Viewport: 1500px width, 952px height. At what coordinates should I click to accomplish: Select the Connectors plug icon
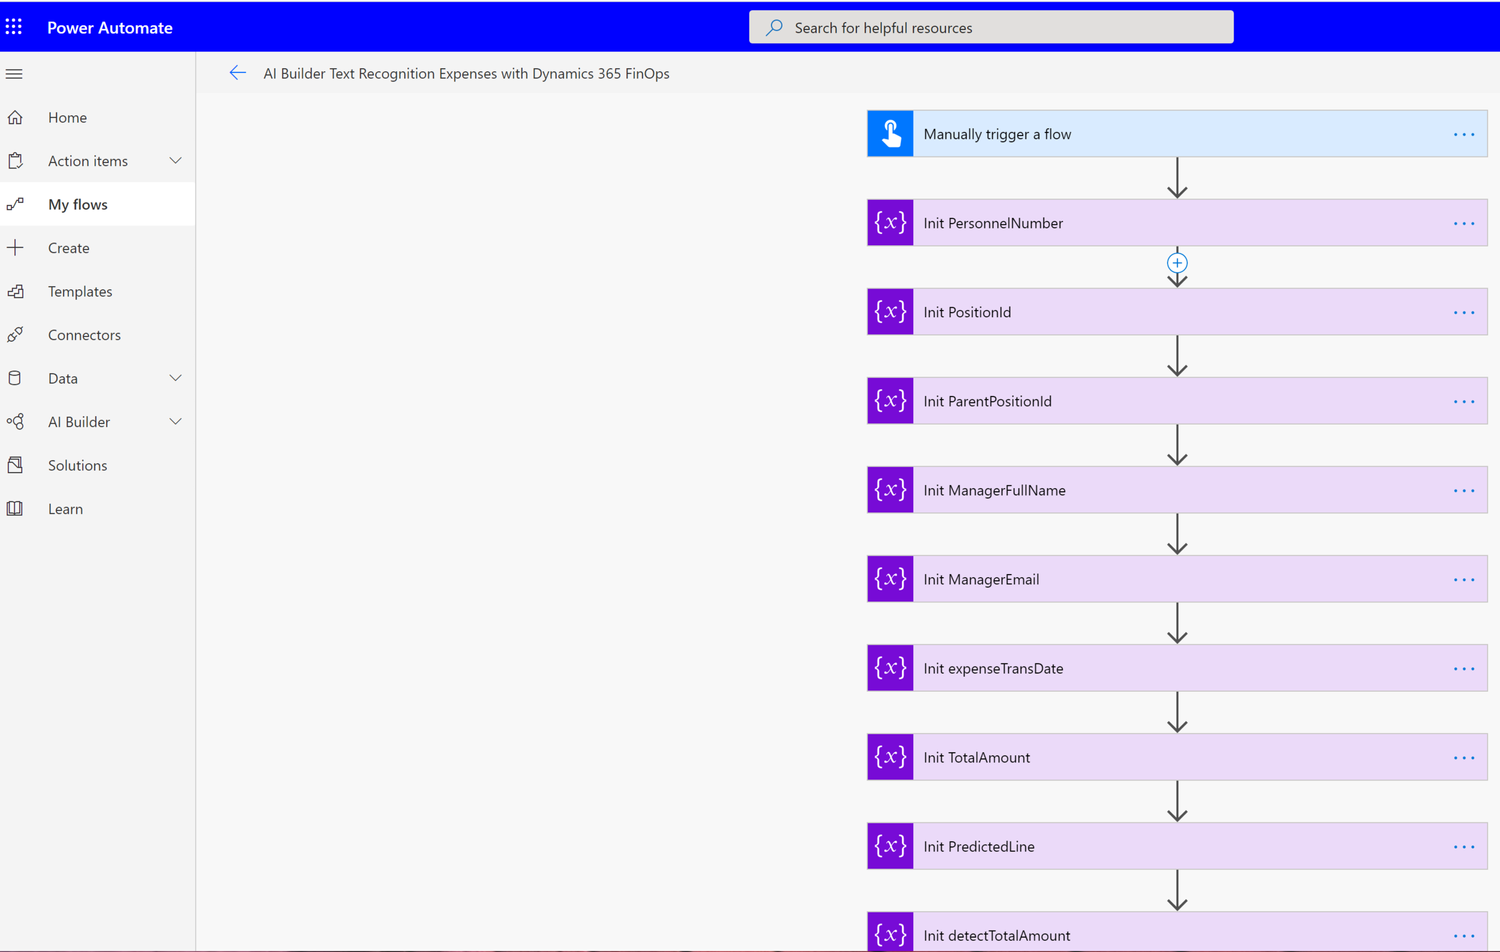click(x=16, y=334)
